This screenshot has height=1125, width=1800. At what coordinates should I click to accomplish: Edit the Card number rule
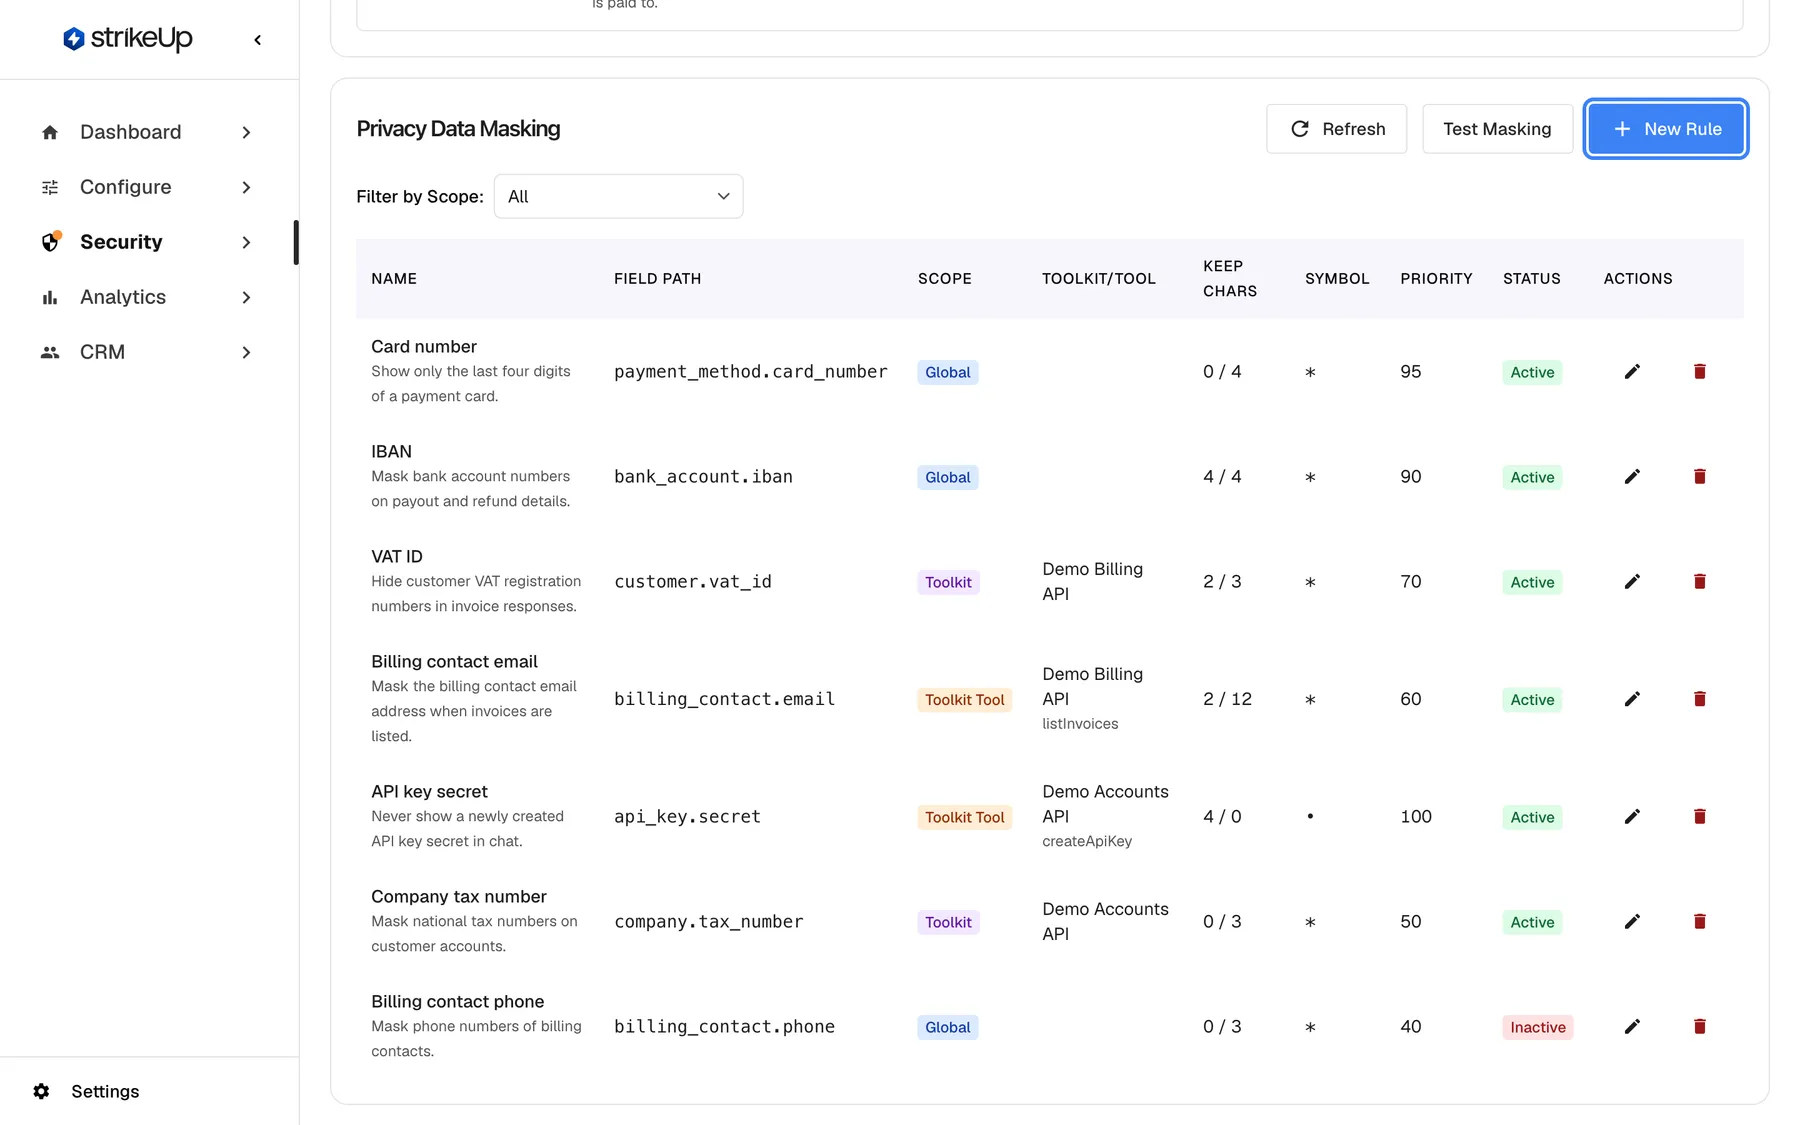click(x=1632, y=372)
